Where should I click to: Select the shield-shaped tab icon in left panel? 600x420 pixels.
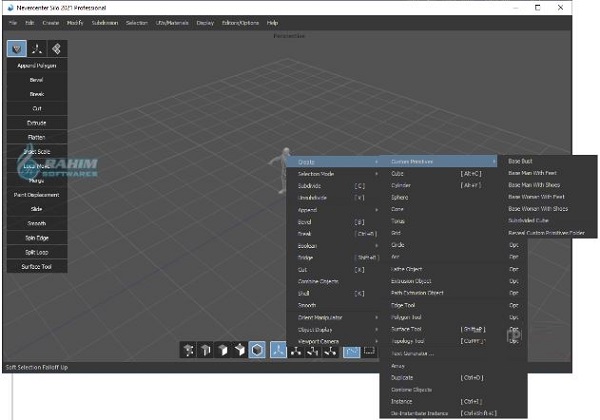tap(17, 48)
